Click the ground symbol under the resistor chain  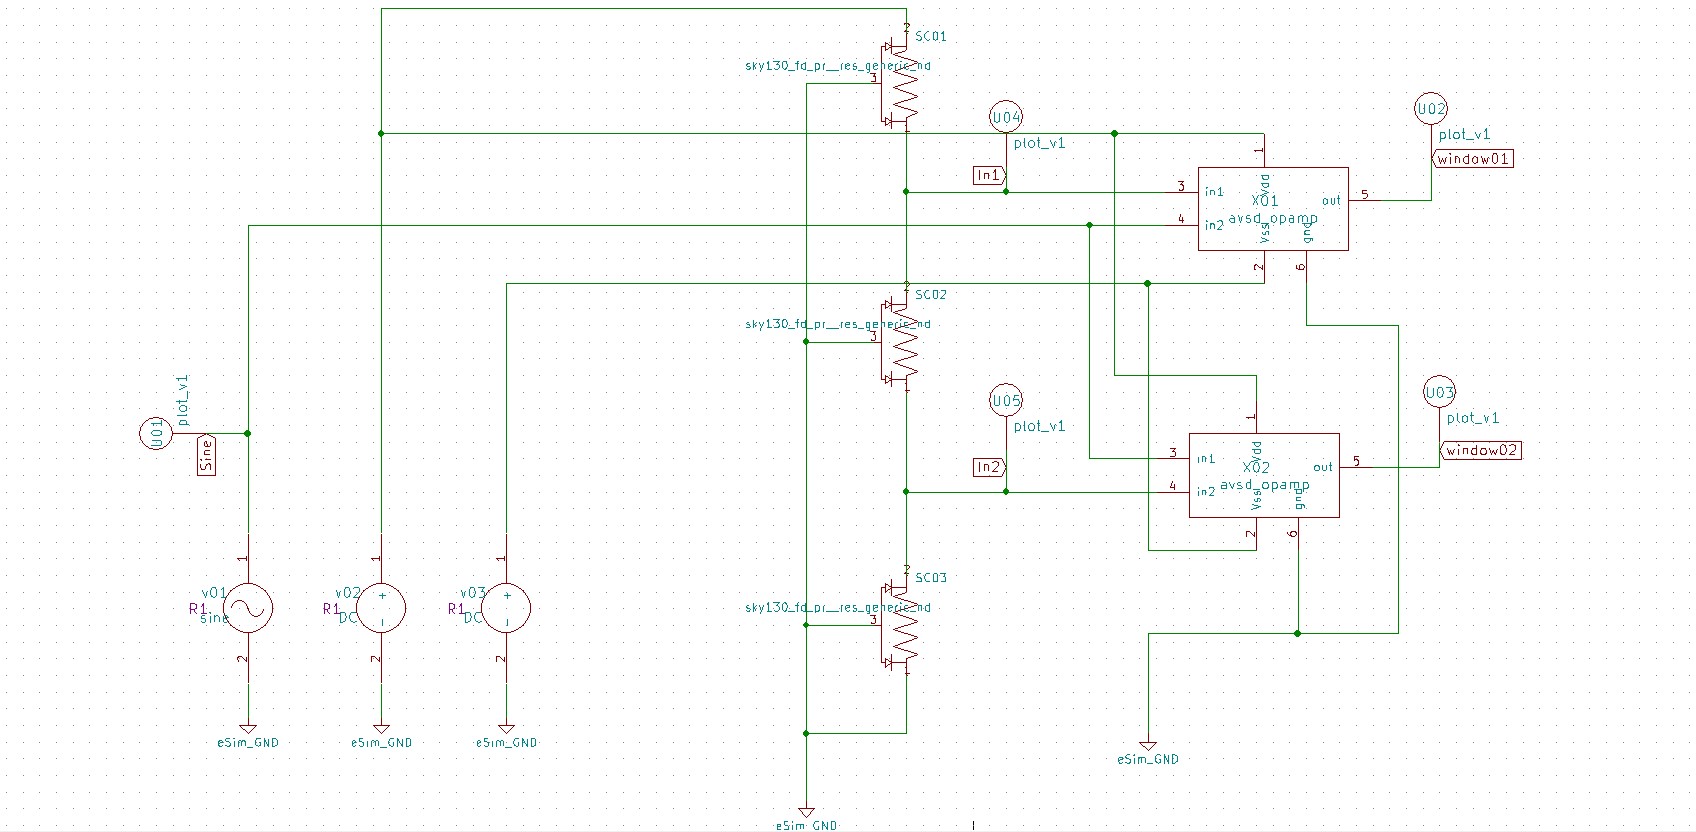coord(806,812)
